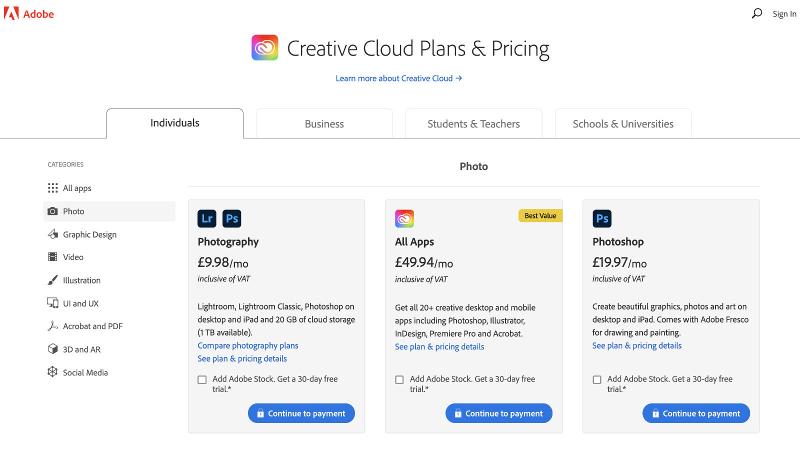Switch to the Business tab
The image size is (800, 450).
pos(324,124)
